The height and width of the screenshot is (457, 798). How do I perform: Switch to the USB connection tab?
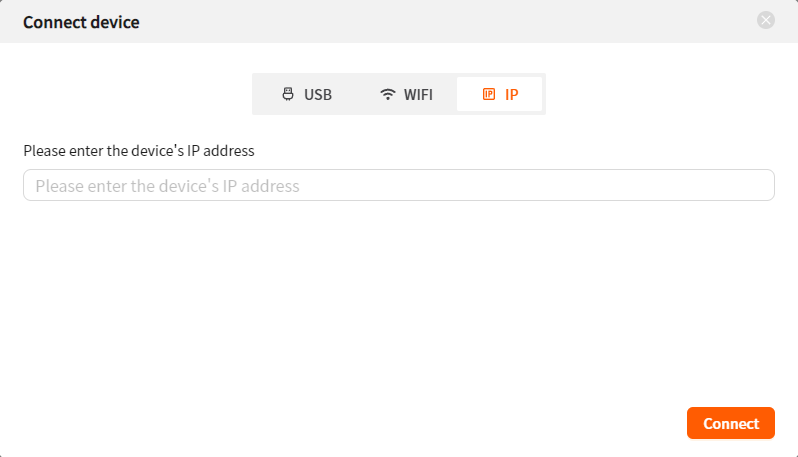pos(307,94)
